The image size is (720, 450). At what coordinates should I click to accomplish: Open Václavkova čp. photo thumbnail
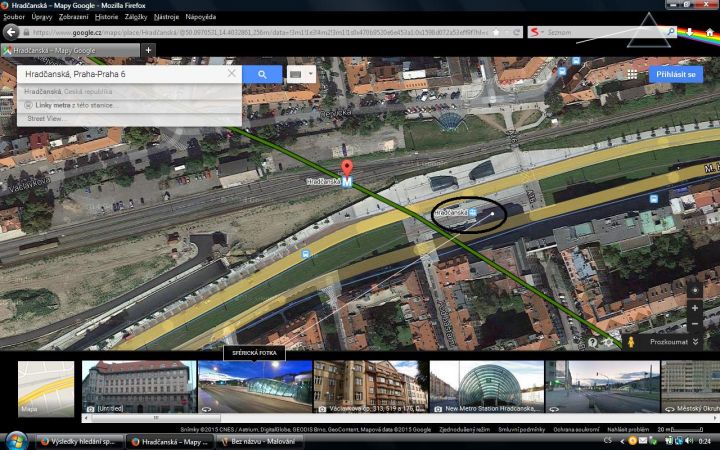coord(371,387)
